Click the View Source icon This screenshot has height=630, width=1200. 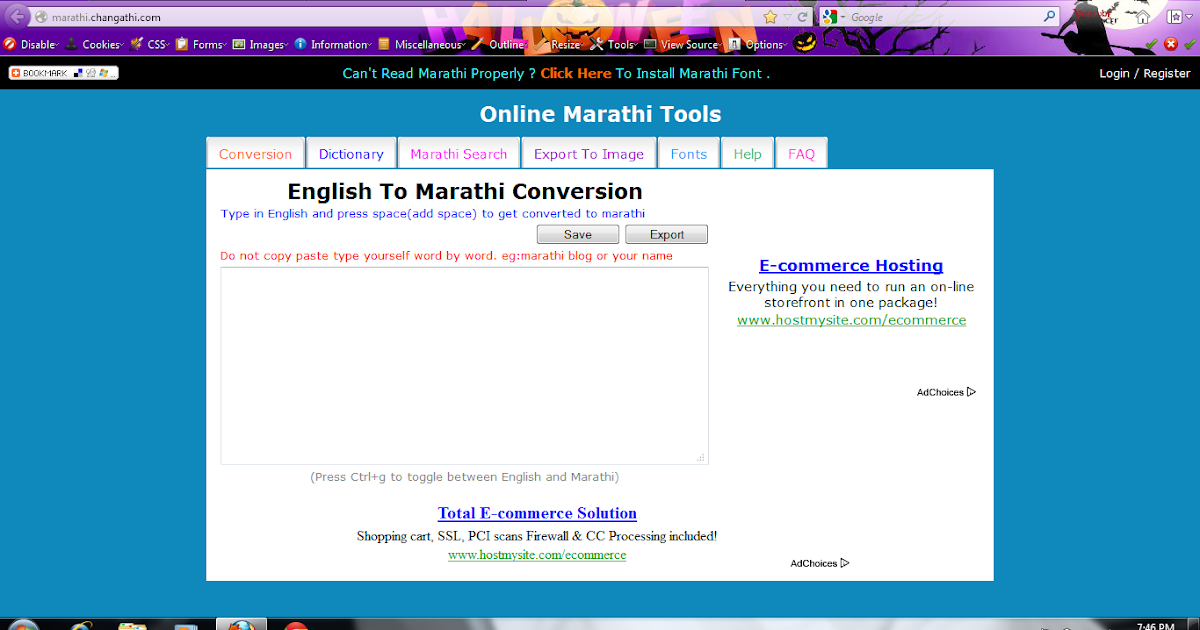click(648, 43)
